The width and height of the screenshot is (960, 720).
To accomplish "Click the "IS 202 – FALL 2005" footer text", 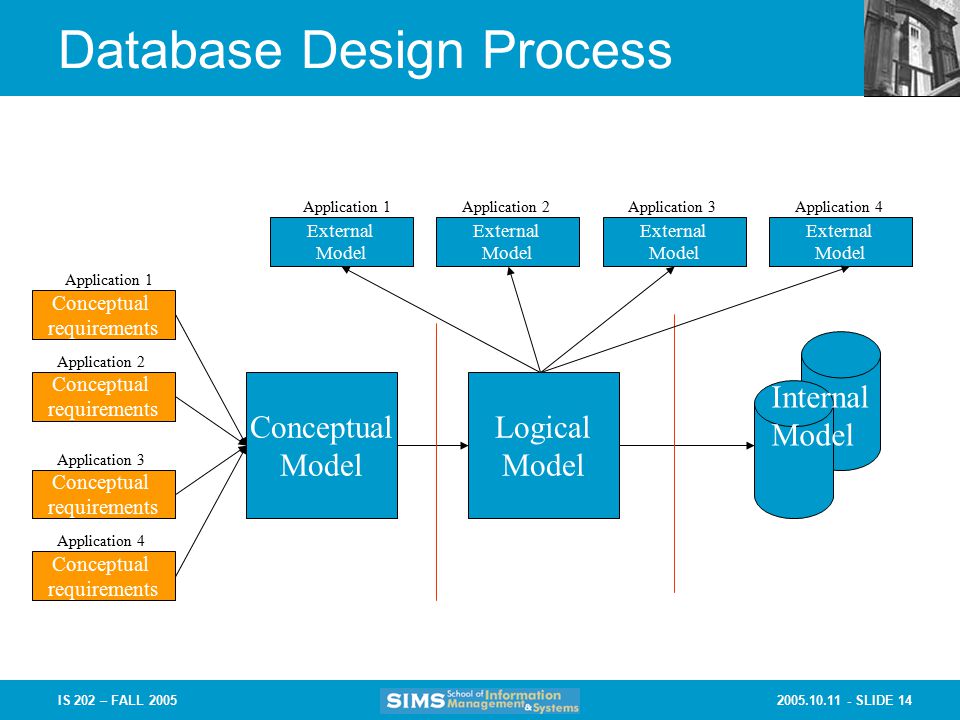I will pos(118,700).
